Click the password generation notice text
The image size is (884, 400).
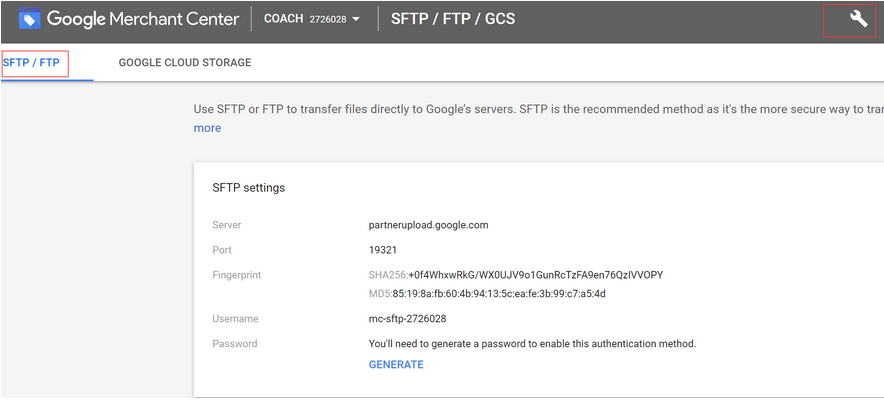coord(533,344)
